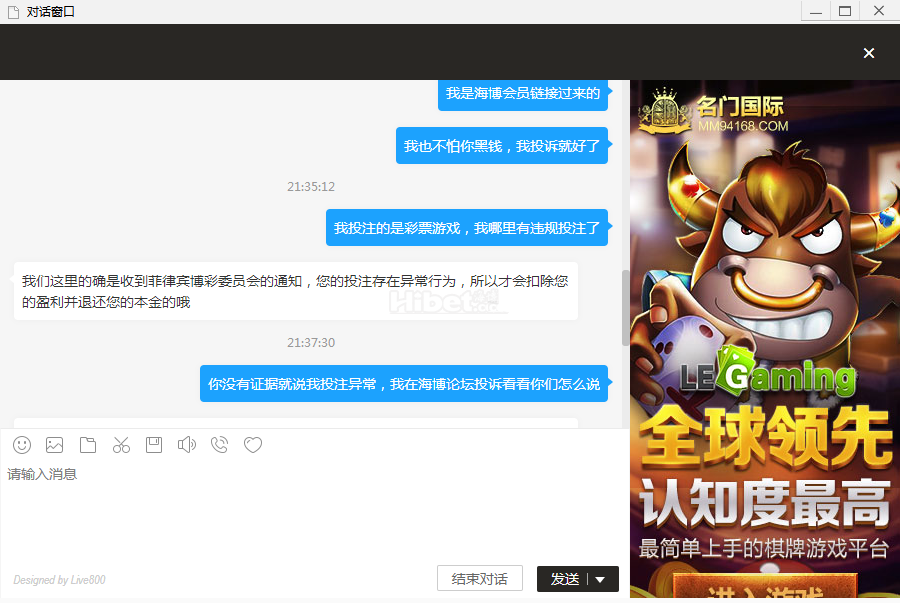Select the scissors screenshot tool

tap(121, 445)
